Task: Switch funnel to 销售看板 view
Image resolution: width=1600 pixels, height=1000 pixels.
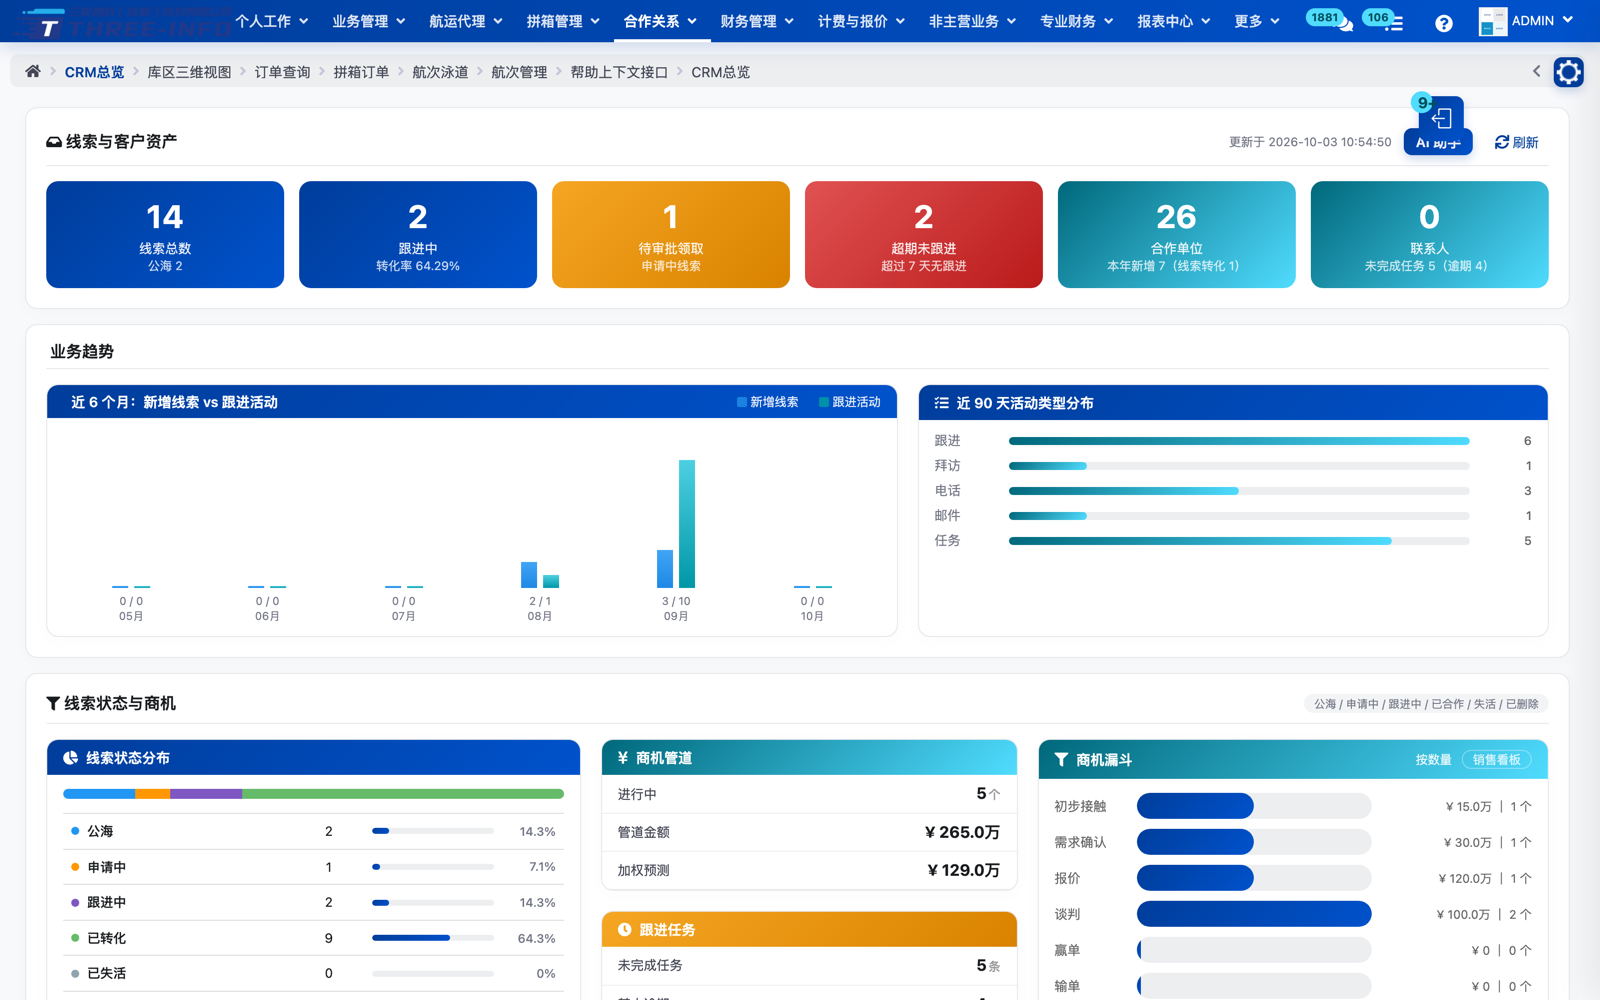Action: pyautogui.click(x=1496, y=760)
